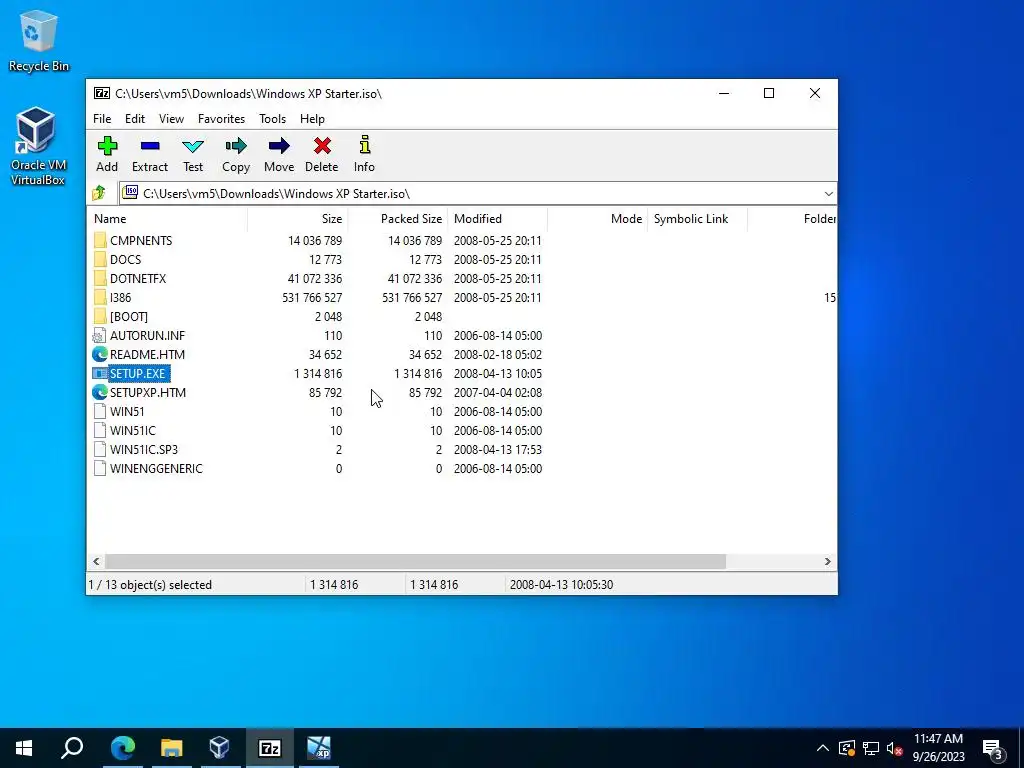Click the muted volume tray icon

(894, 748)
